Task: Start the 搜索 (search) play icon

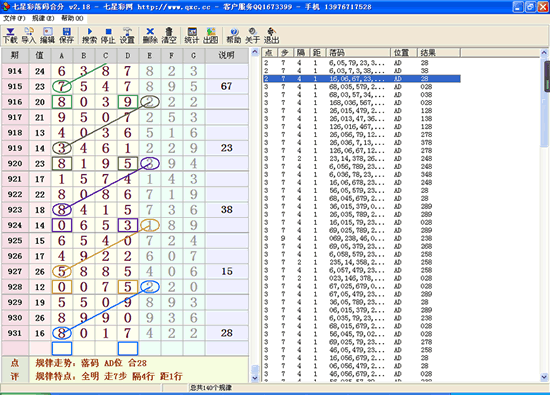Action: pos(89,35)
